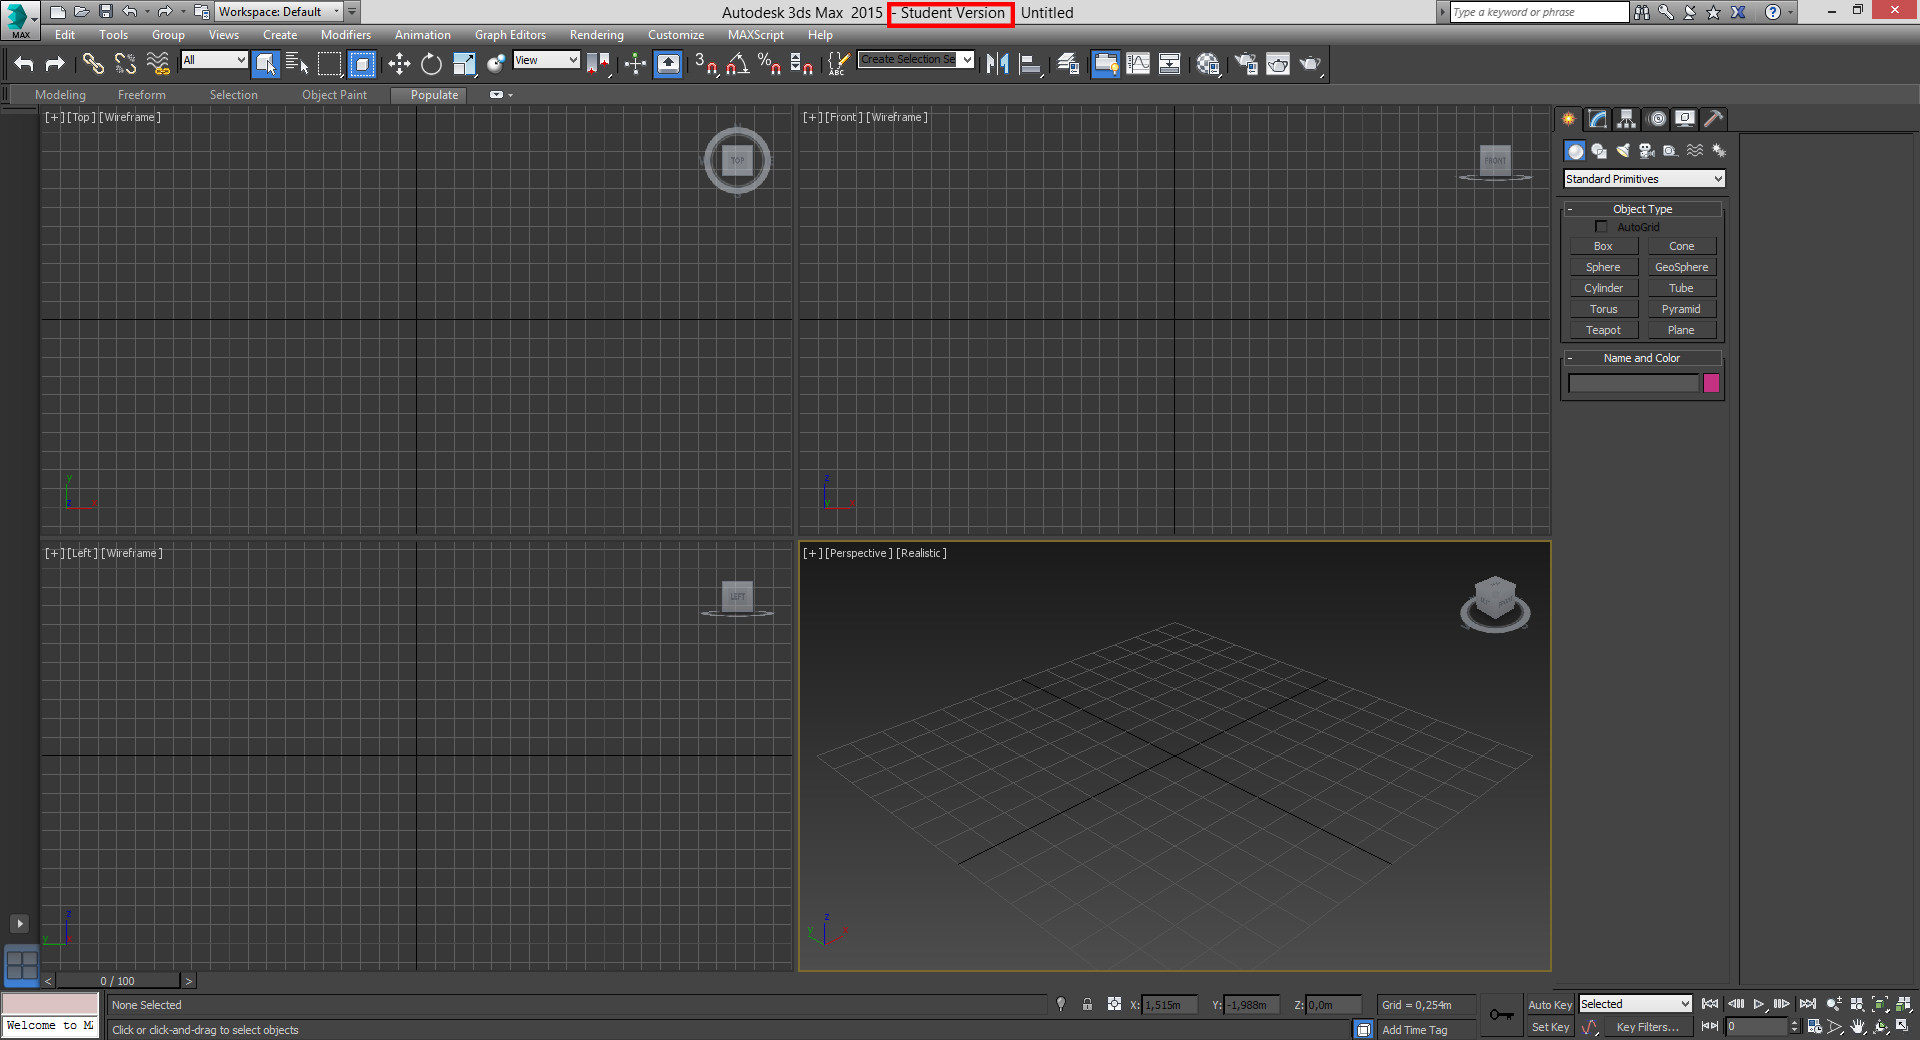
Task: Click the Teapot primitive button
Action: pyautogui.click(x=1603, y=330)
